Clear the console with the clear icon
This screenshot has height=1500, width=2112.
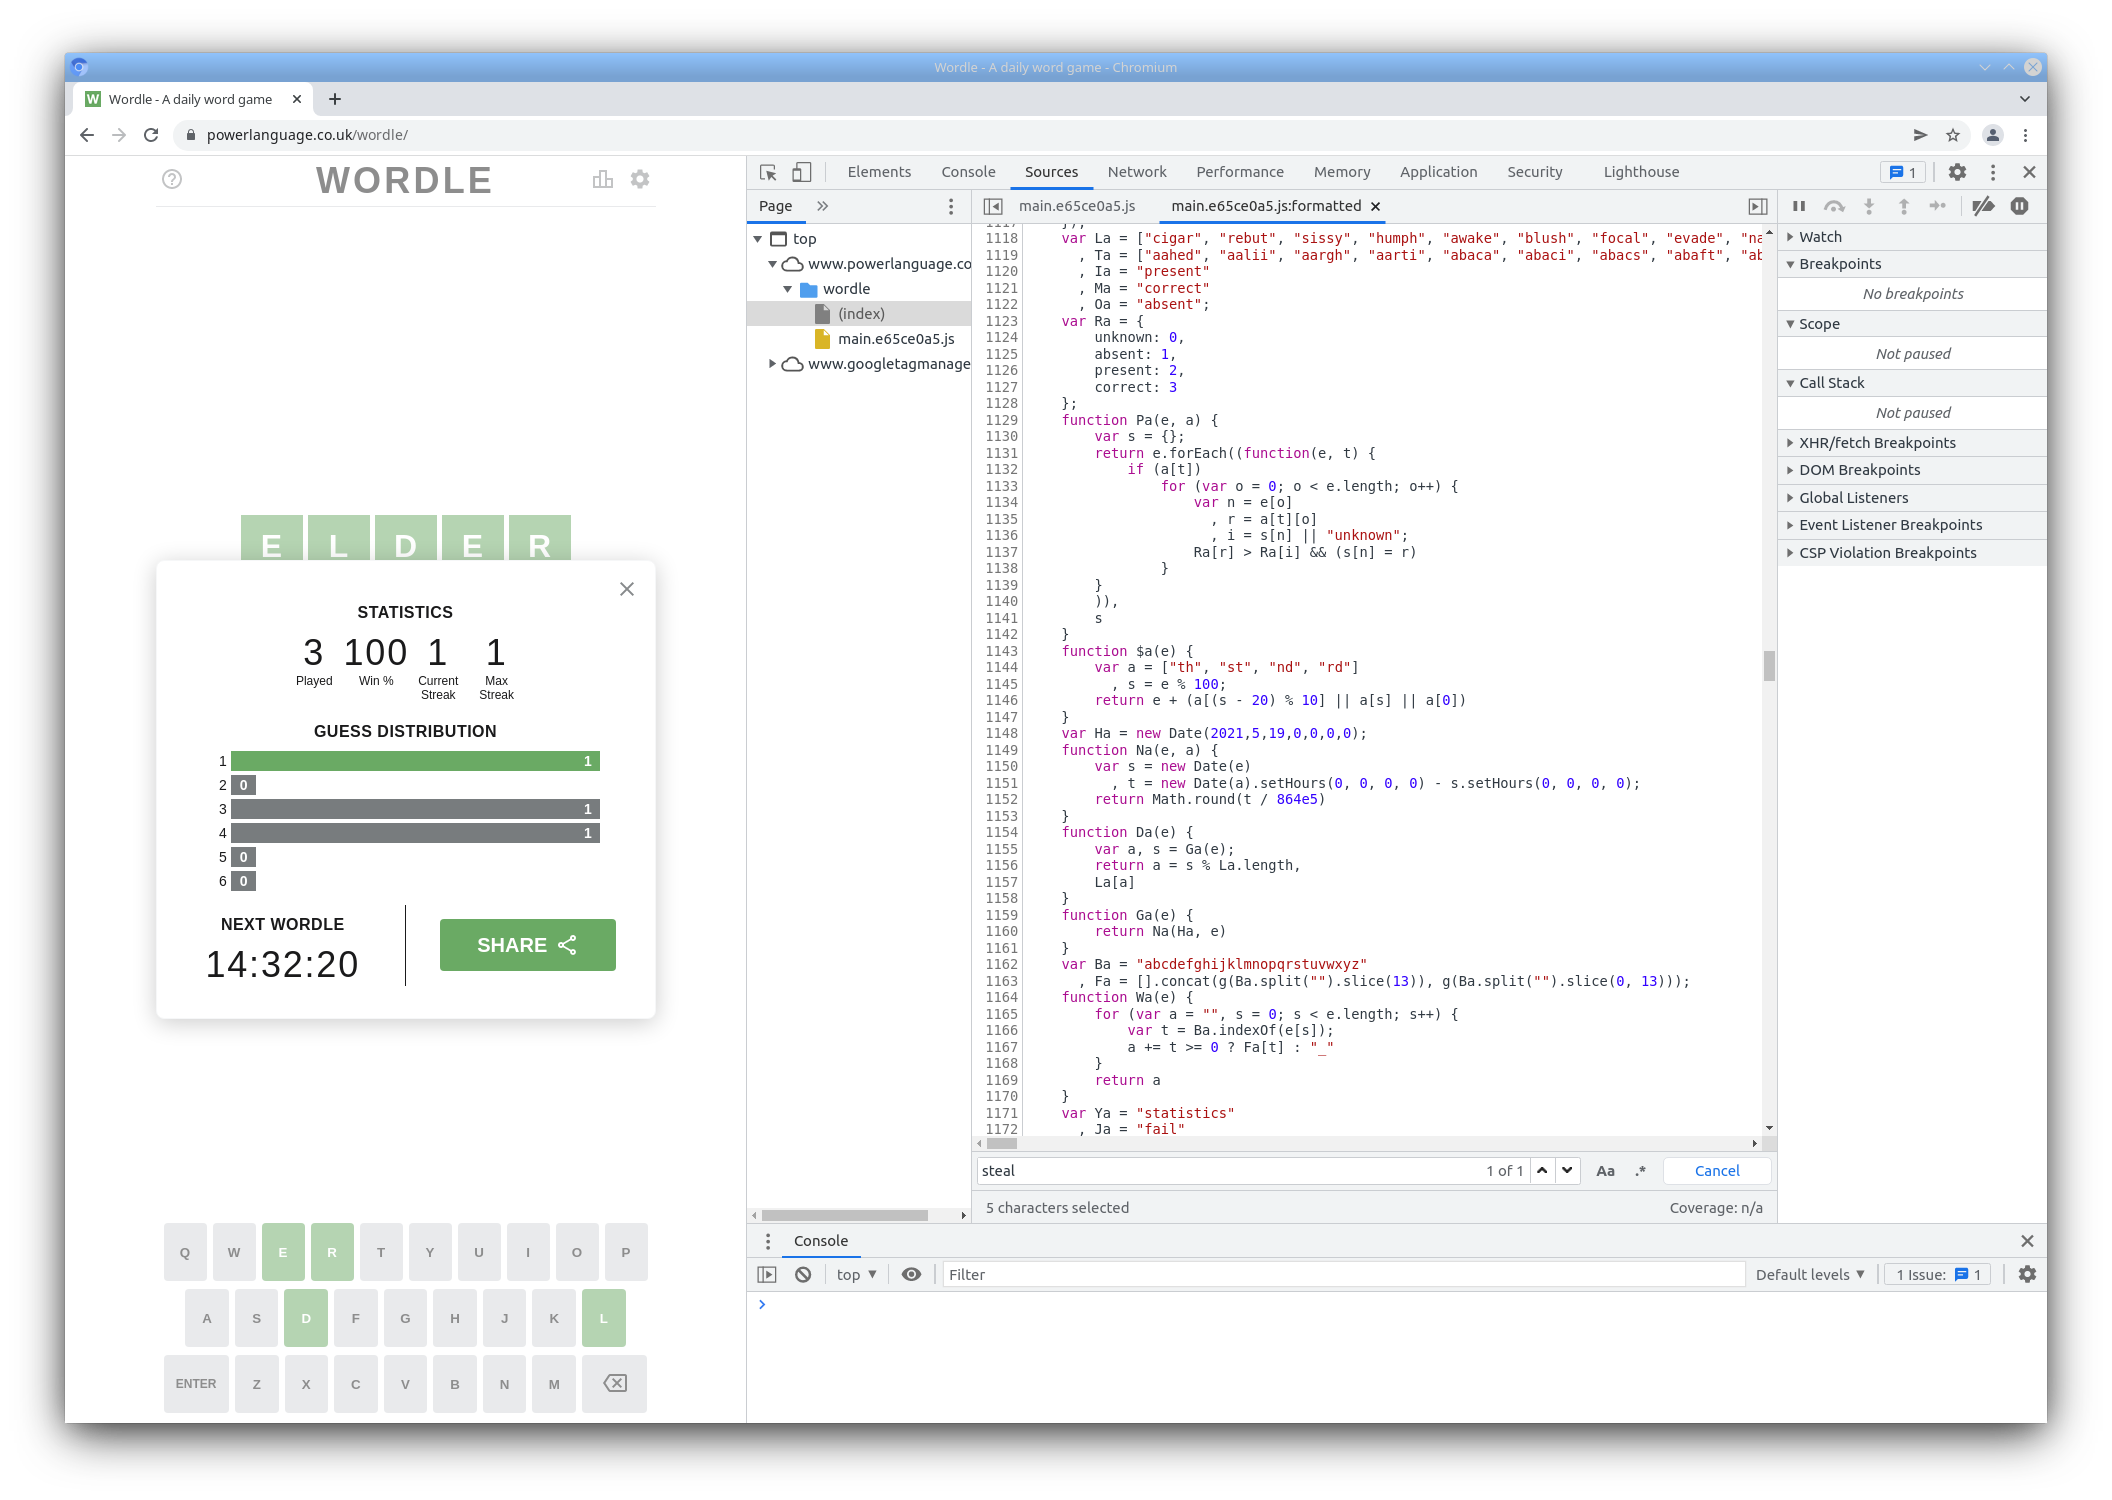[803, 1274]
